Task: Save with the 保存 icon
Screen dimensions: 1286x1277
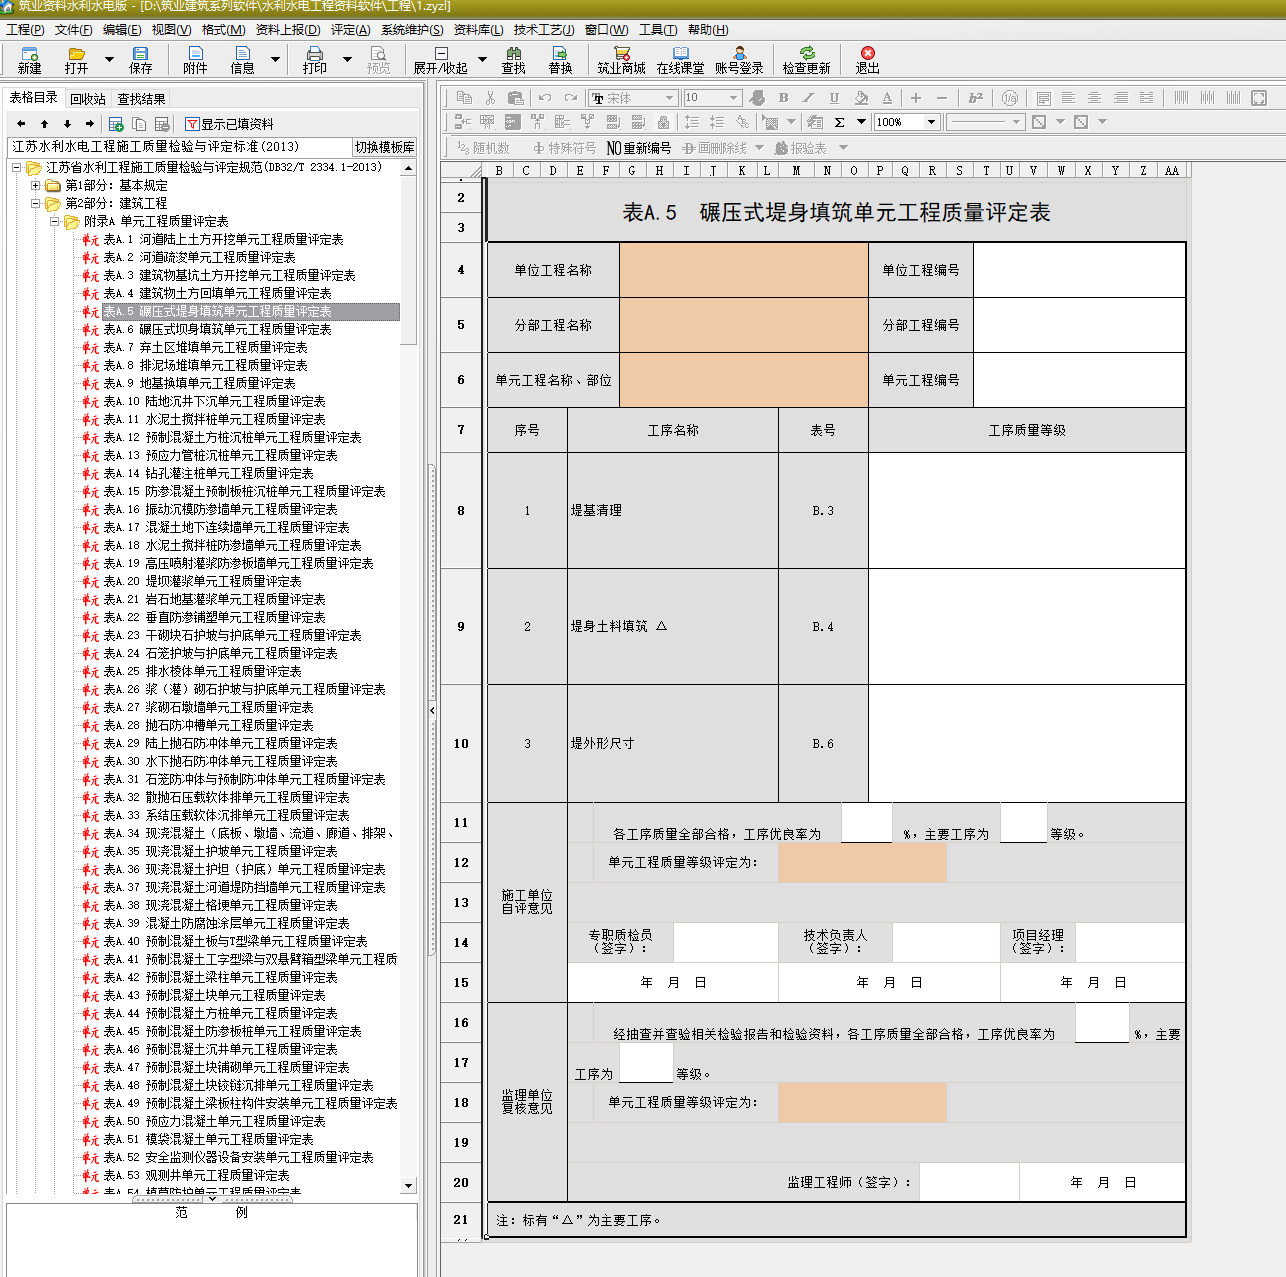Action: pyautogui.click(x=140, y=60)
